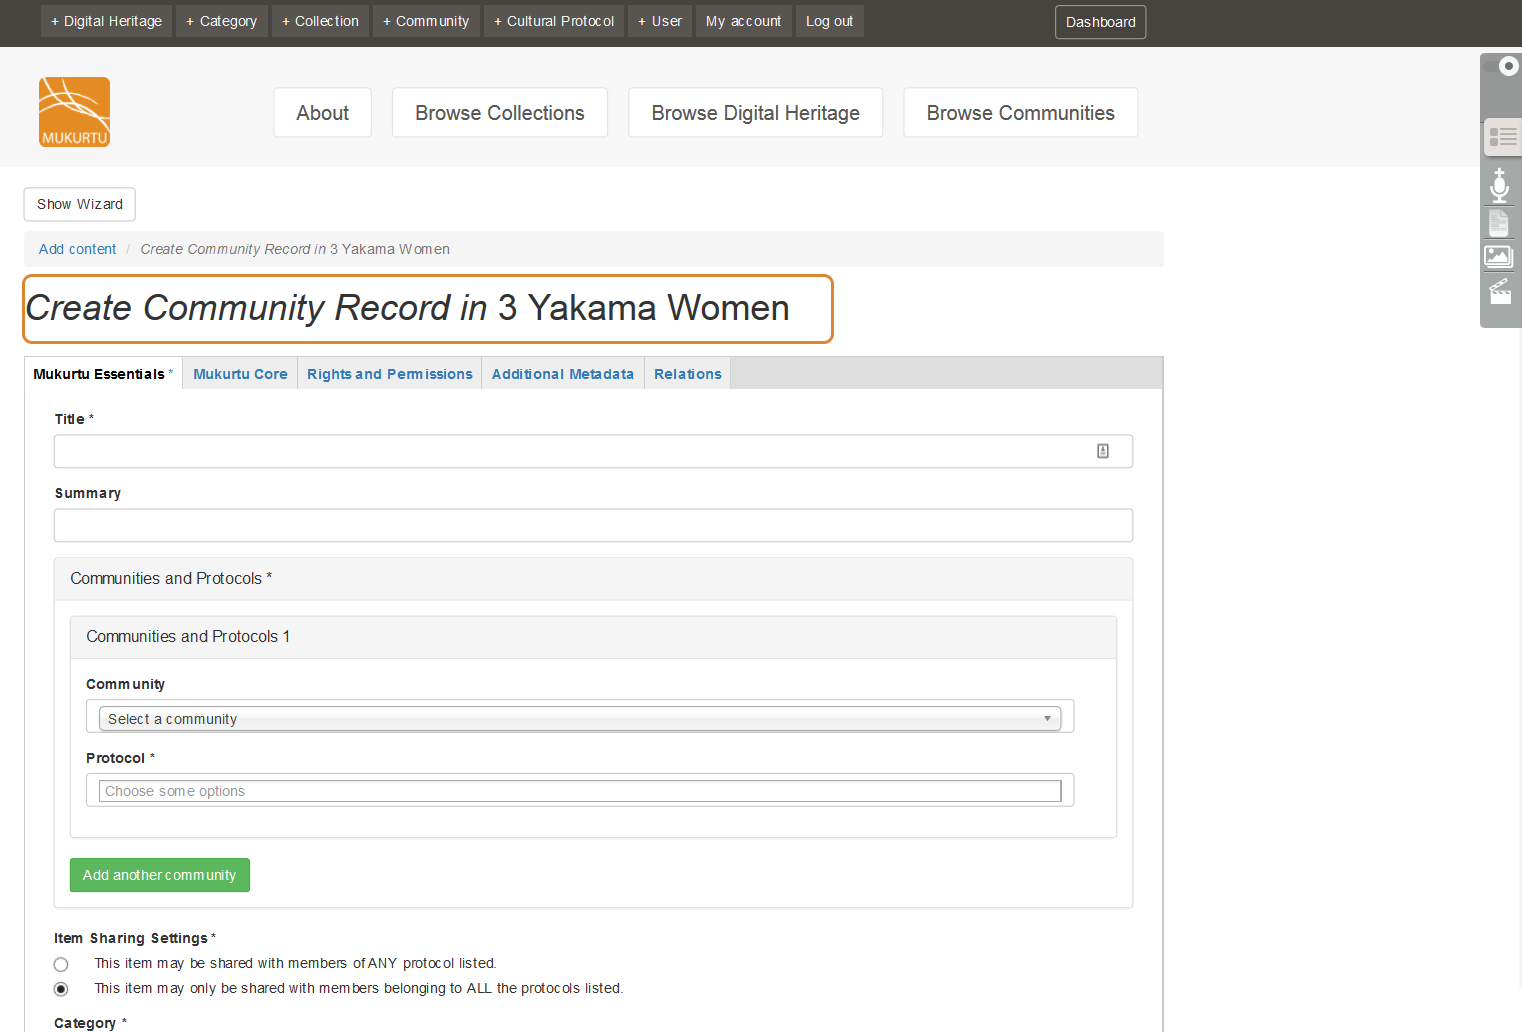
Task: Switch to the Mukurtu Core tab
Action: (240, 374)
